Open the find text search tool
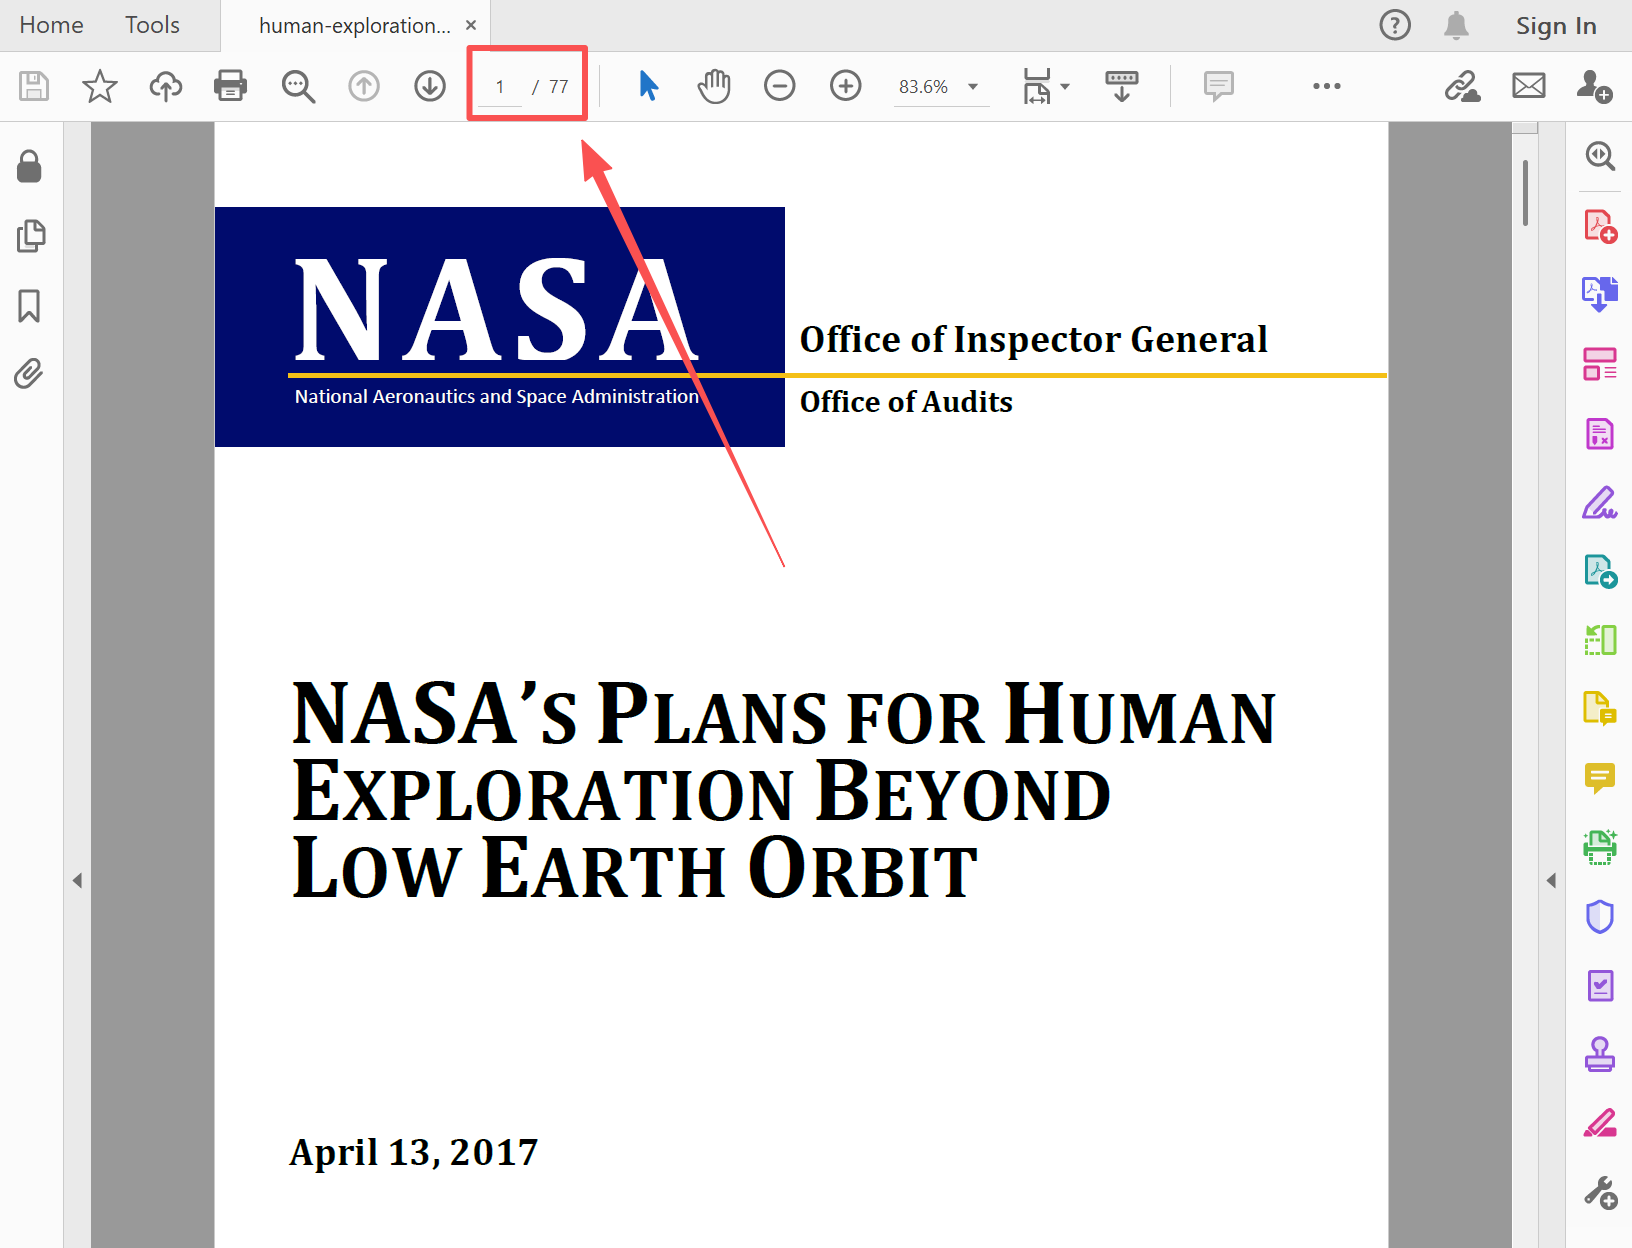The height and width of the screenshot is (1248, 1632). (298, 86)
